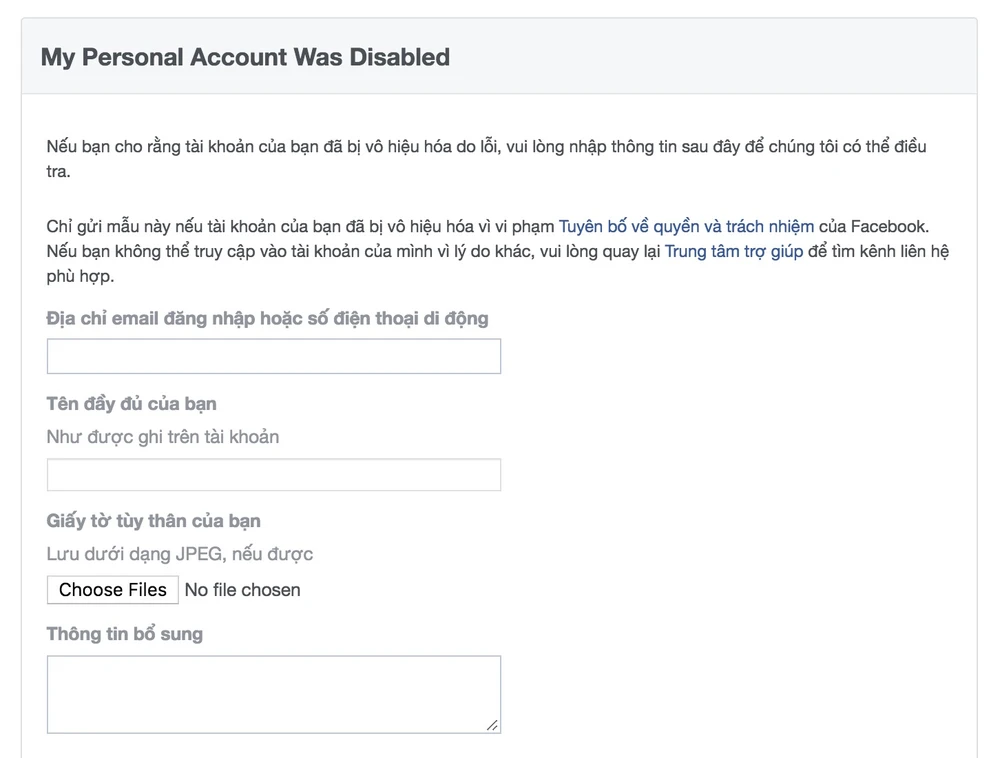Screen dimensions: 1000x758
Task: Click the login email or phone number field
Action: pyautogui.click(x=273, y=357)
